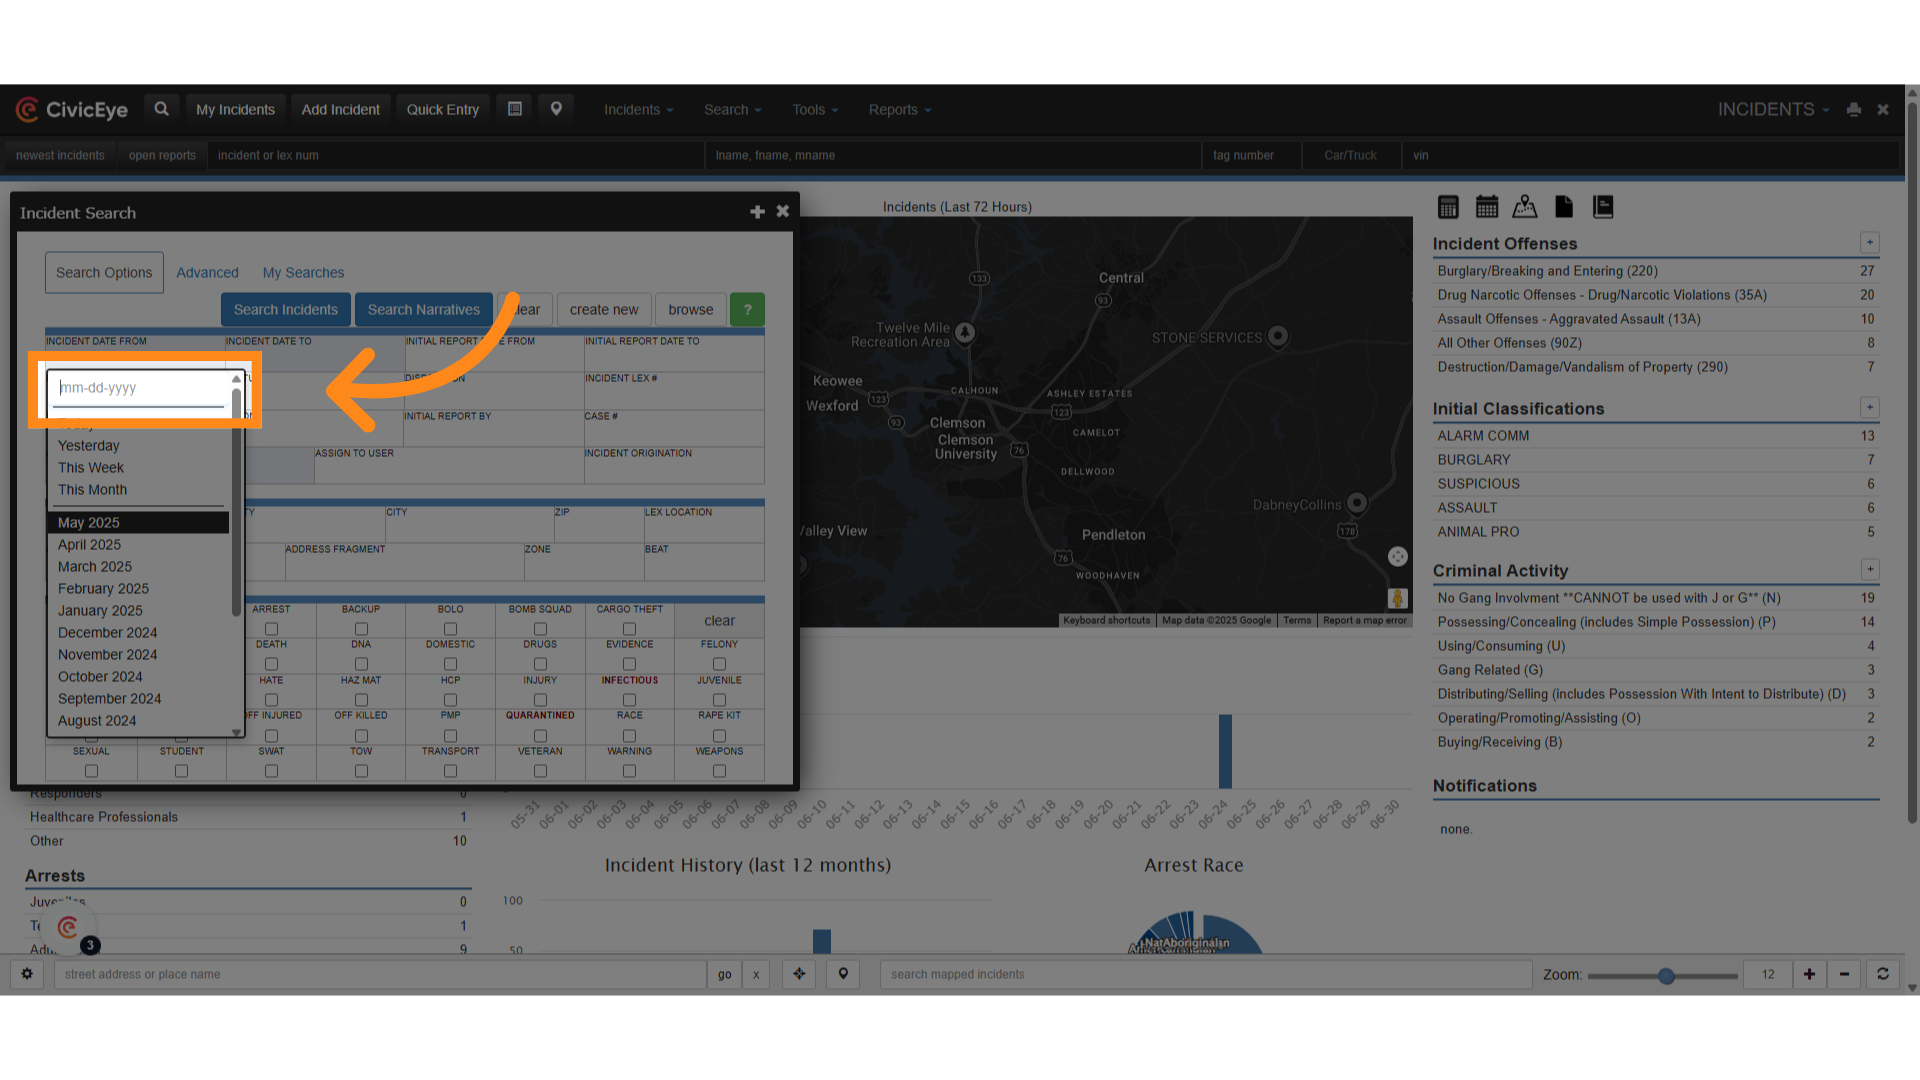Open the Incidents dropdown menu

pos(638,110)
